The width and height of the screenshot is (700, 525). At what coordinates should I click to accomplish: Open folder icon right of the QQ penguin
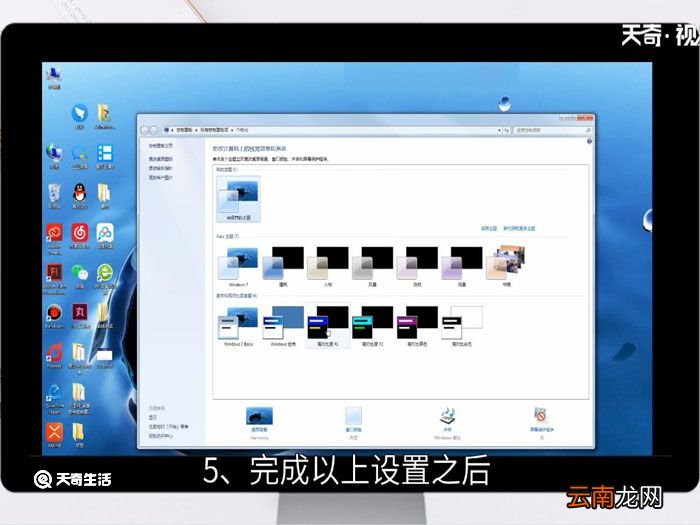click(x=104, y=196)
